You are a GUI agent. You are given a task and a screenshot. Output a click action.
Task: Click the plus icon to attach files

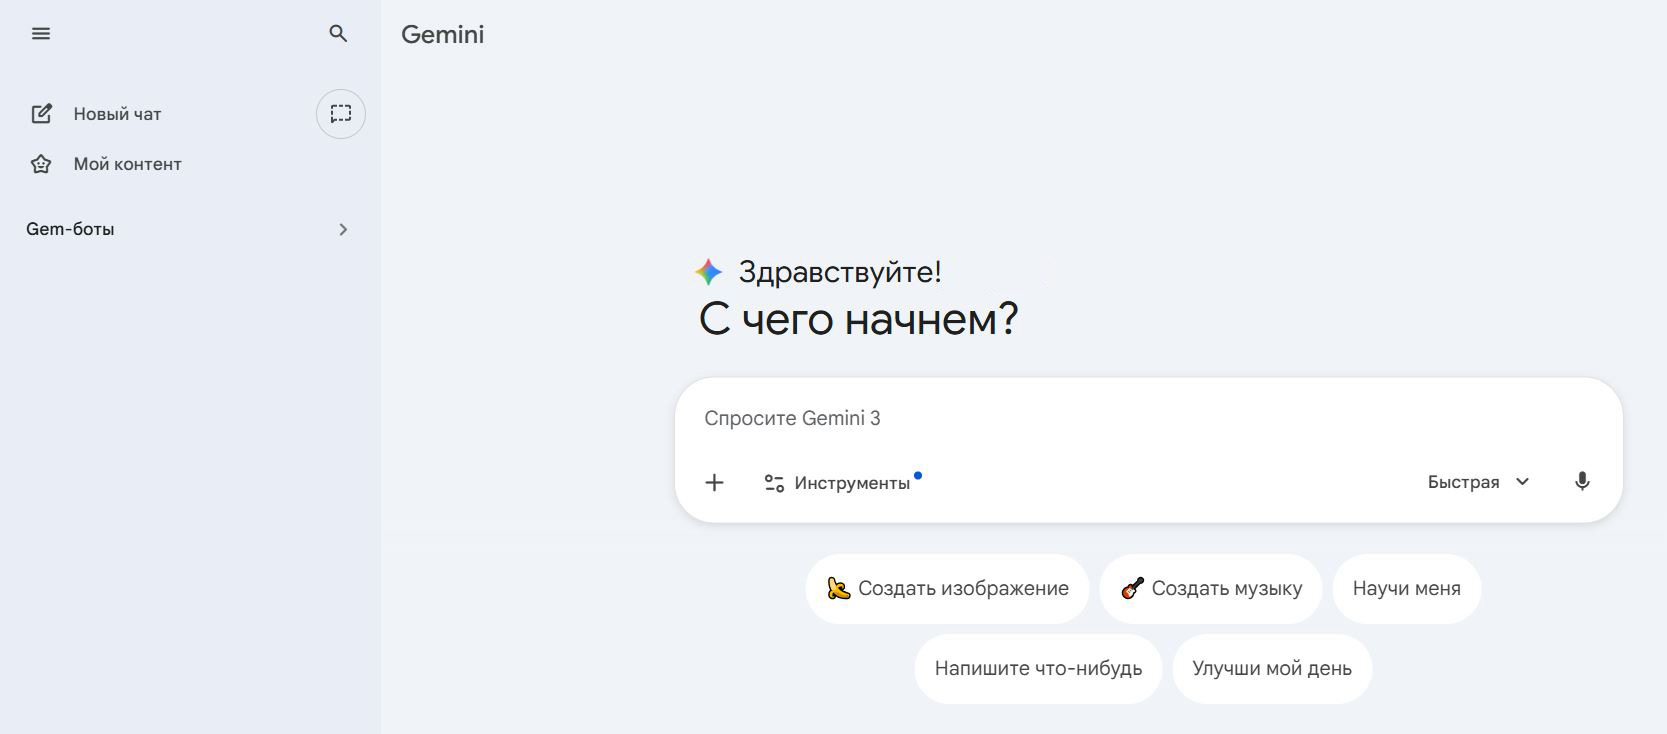click(714, 482)
